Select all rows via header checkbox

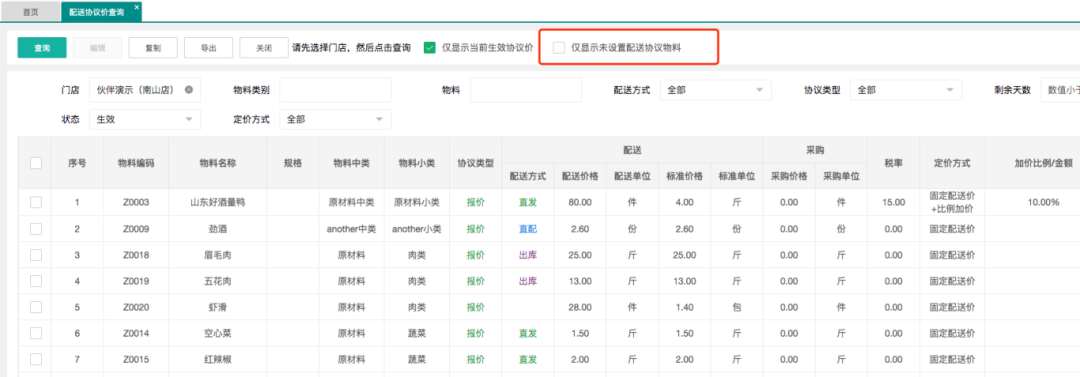click(x=36, y=163)
